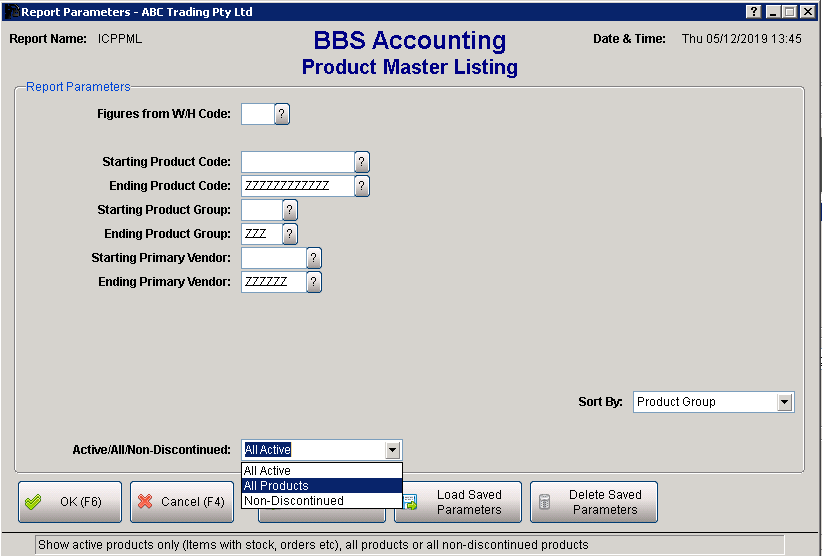Click lookup button for Ending Product Group

point(290,234)
